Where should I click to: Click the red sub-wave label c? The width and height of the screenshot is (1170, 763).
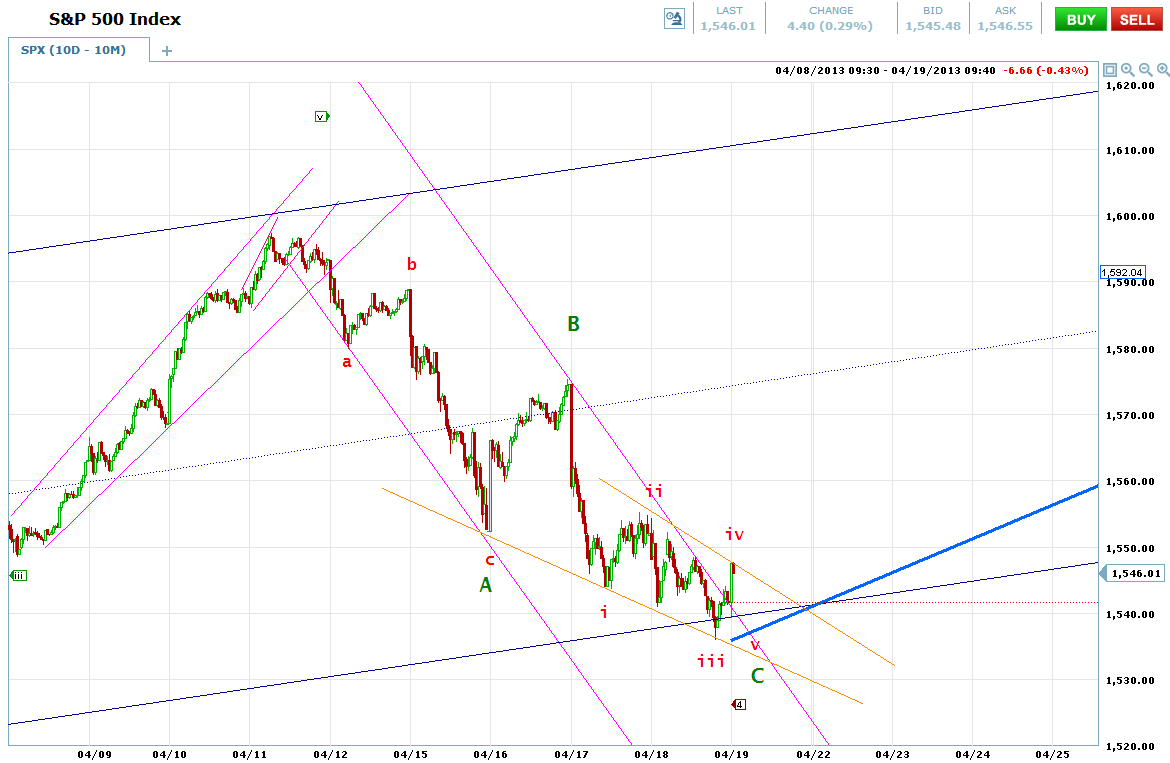pos(489,560)
